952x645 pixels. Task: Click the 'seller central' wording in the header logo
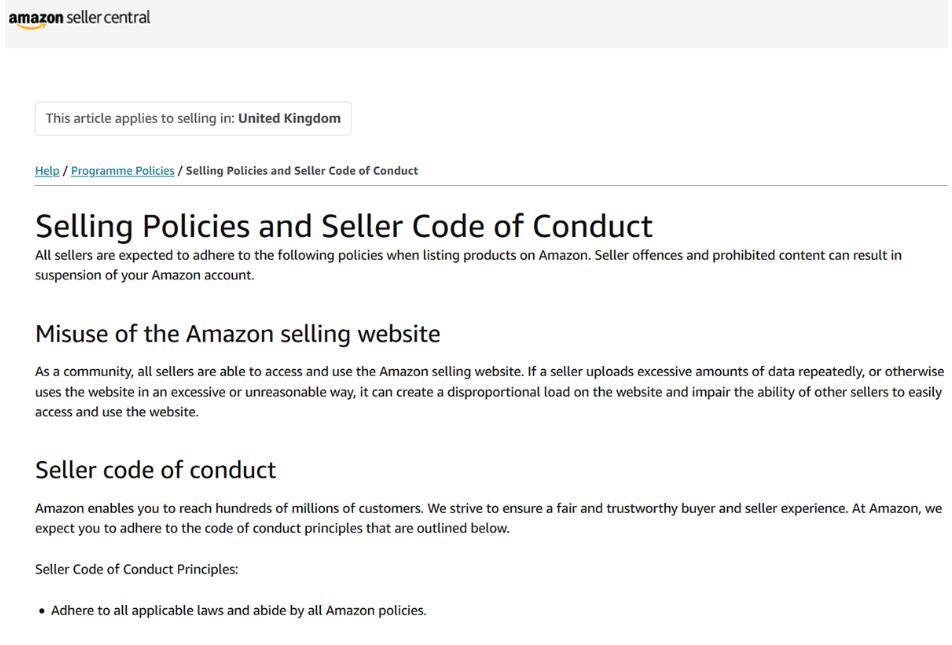[108, 17]
